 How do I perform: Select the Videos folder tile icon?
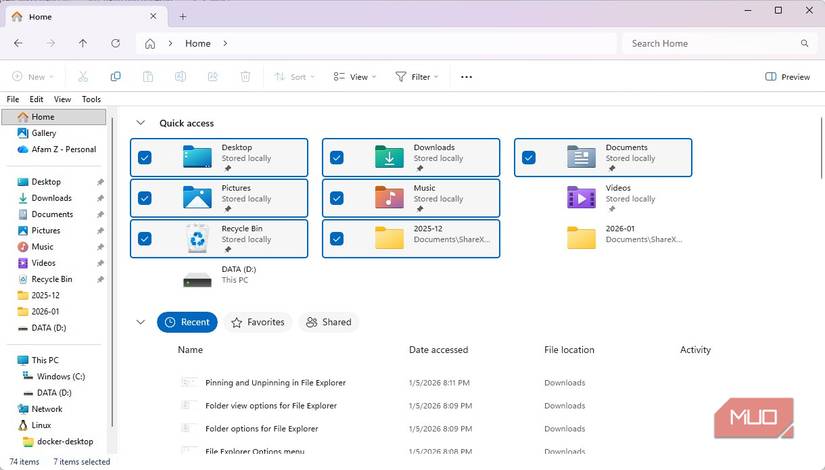pyautogui.click(x=581, y=197)
